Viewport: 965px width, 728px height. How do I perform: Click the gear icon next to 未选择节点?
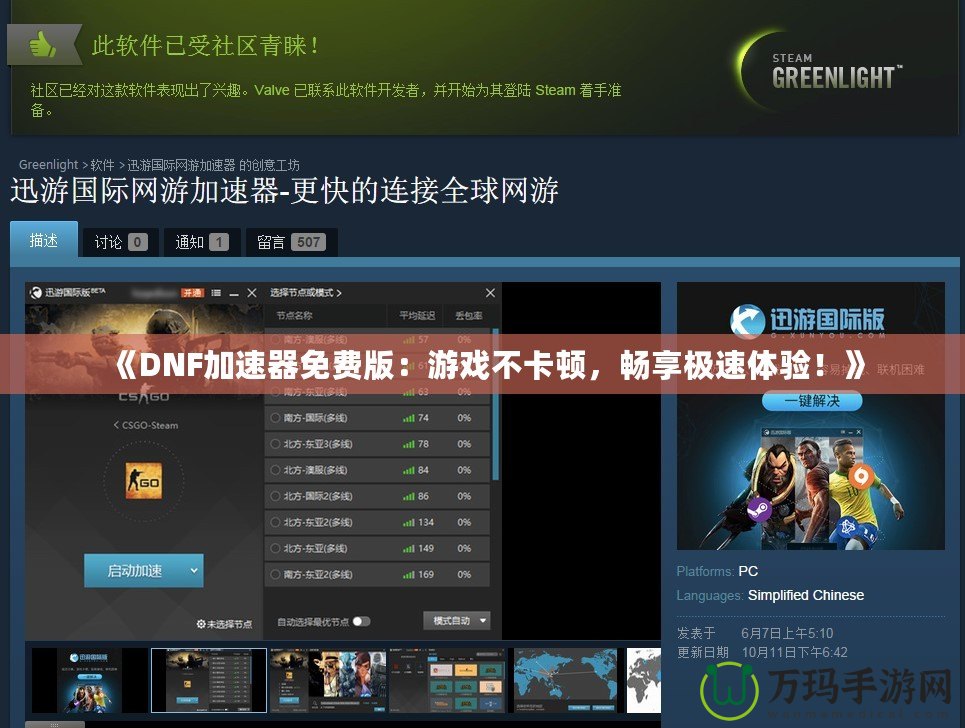[201, 624]
